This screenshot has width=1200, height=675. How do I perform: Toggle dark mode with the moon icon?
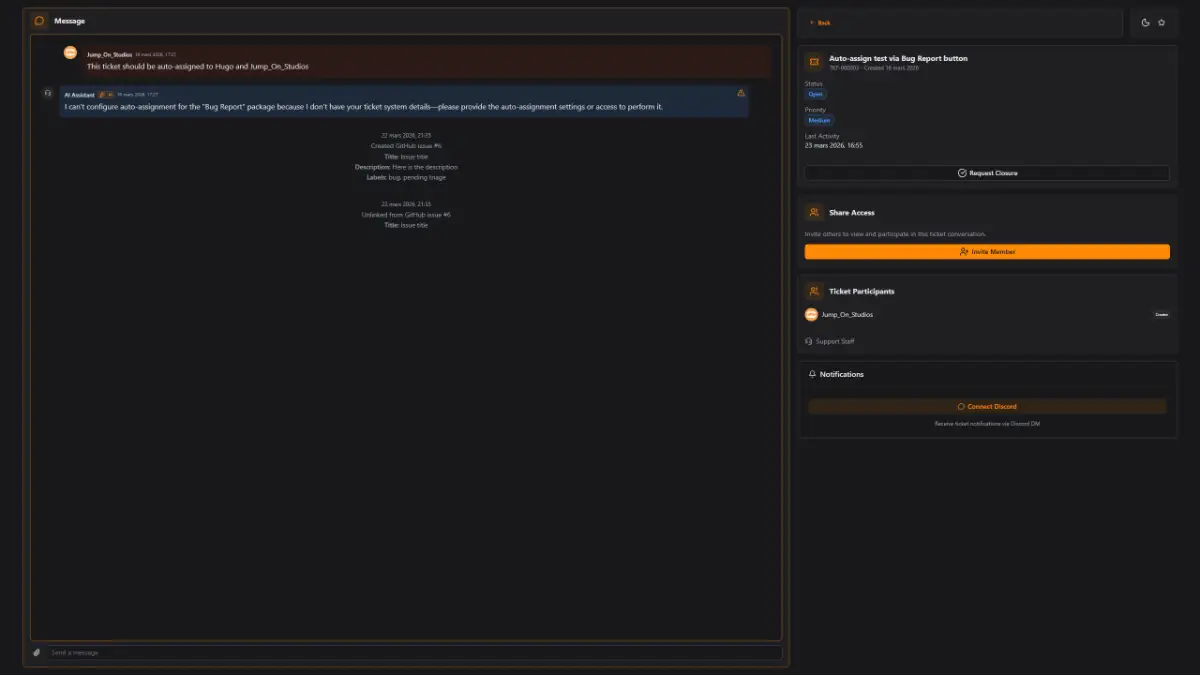[x=1146, y=22]
